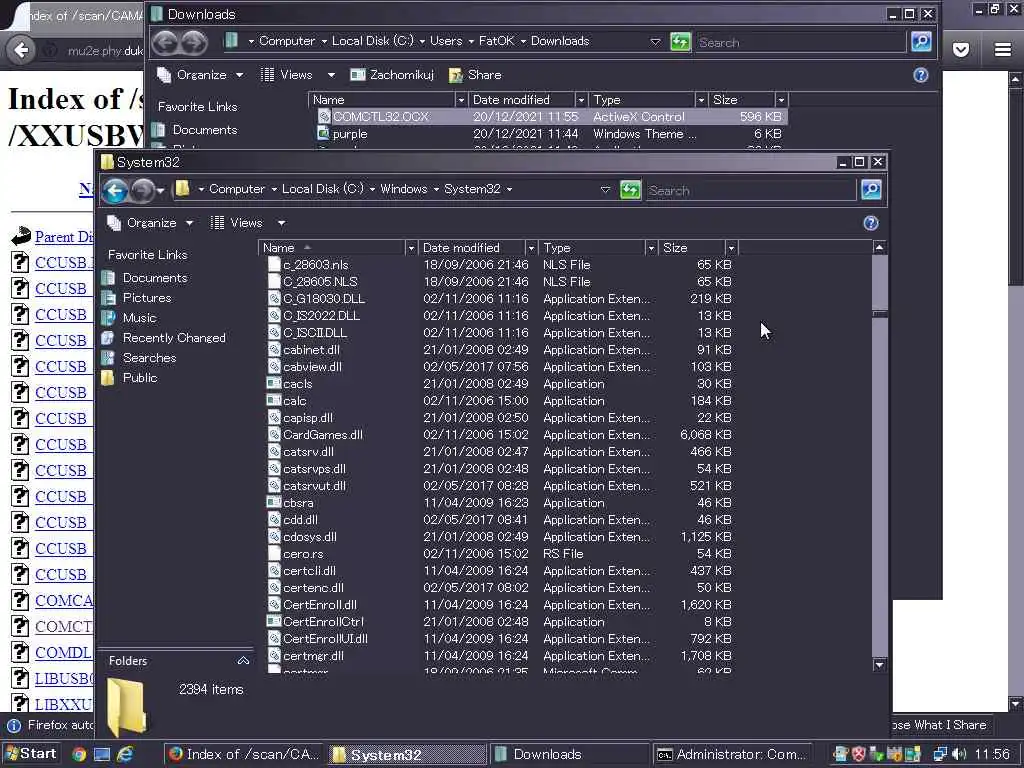The width and height of the screenshot is (1024, 768).
Task: Click Zachomikuj in Downloads toolbar
Action: coord(392,75)
